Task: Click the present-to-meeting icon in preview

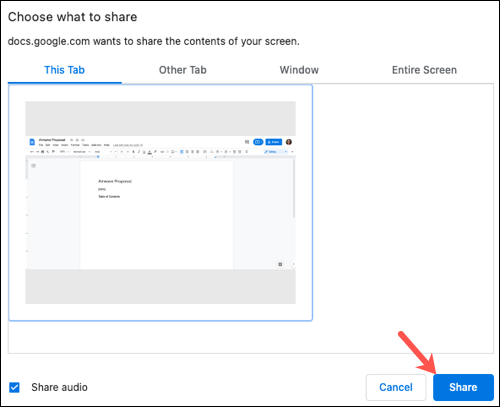Action: 258,142
